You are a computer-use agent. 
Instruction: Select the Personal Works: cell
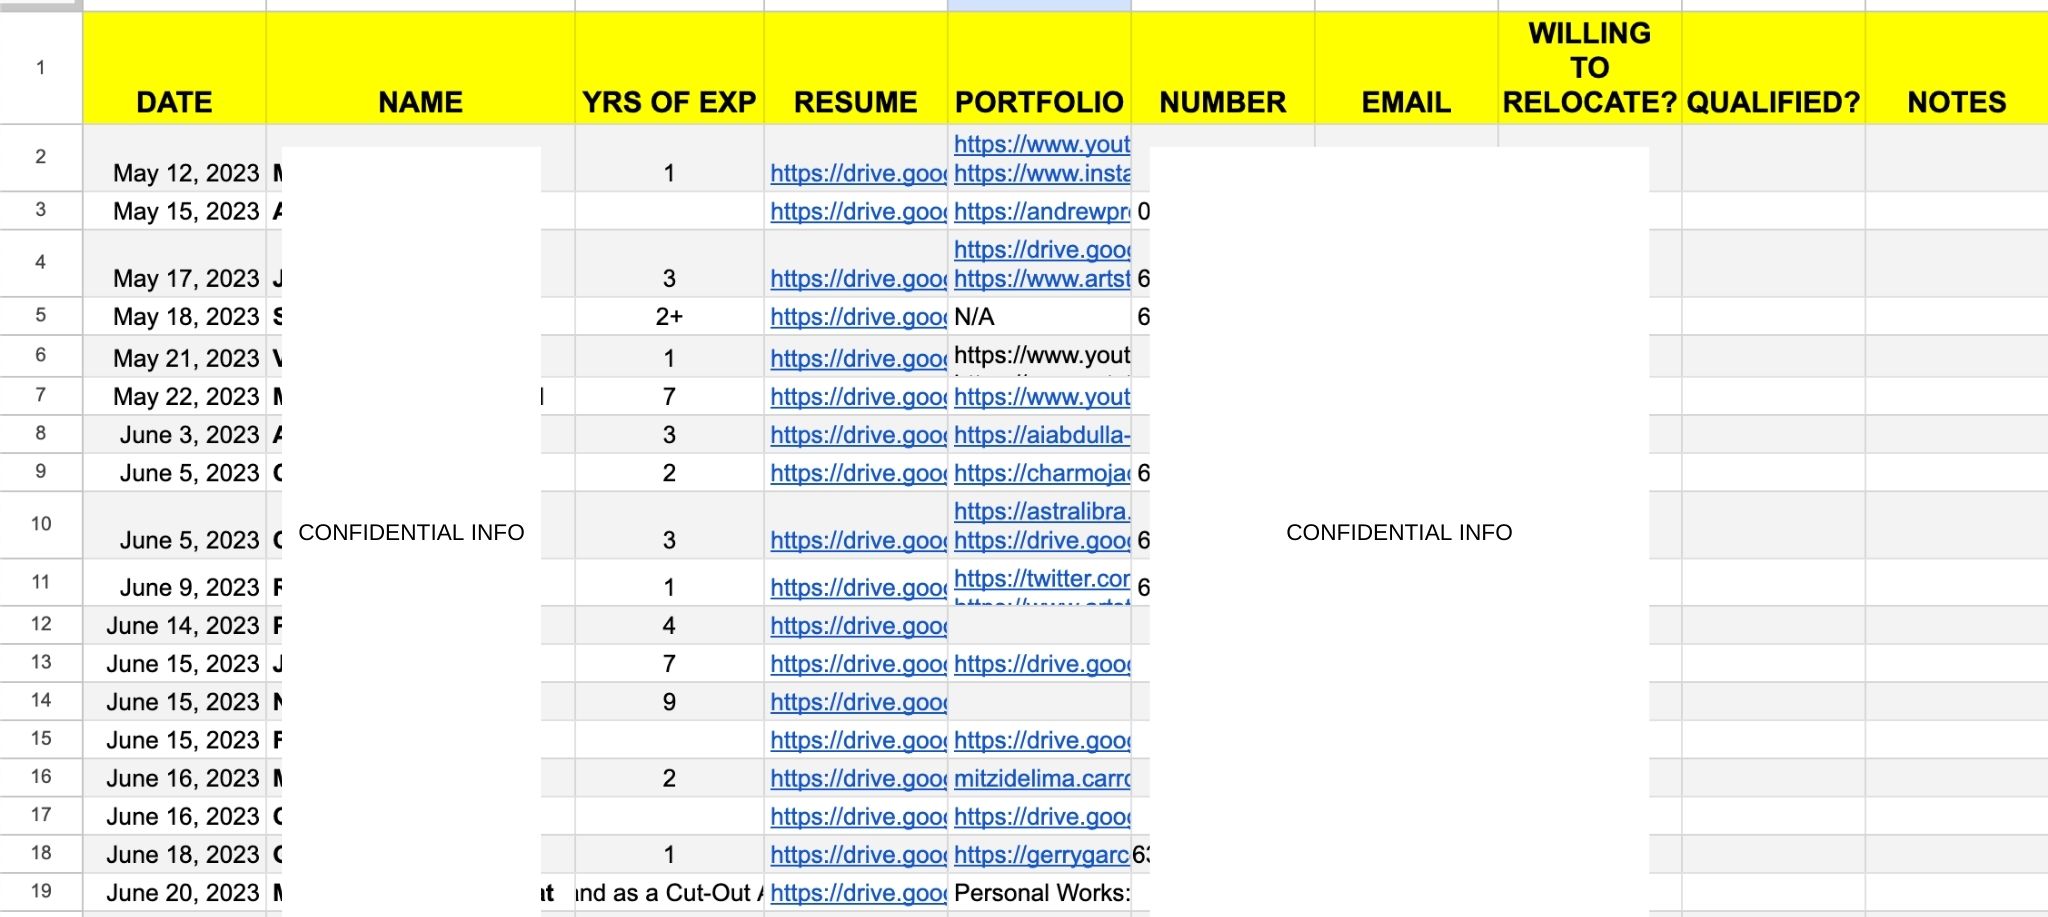click(x=1040, y=893)
